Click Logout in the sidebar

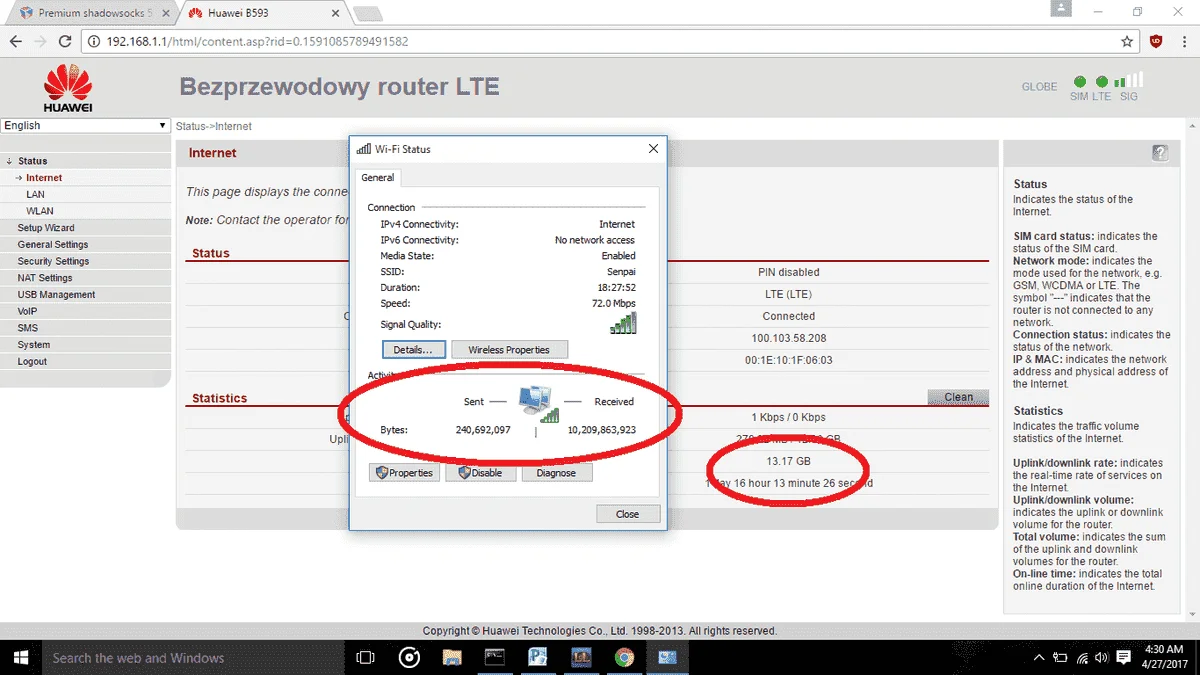32,362
